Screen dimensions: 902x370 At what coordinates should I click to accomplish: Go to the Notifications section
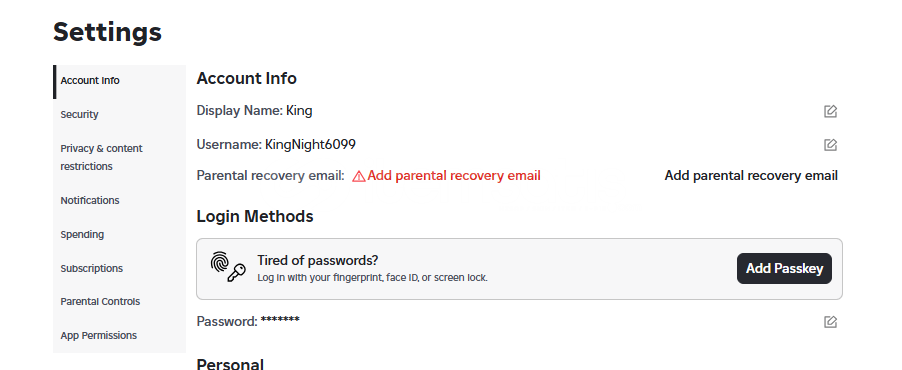(x=120, y=200)
